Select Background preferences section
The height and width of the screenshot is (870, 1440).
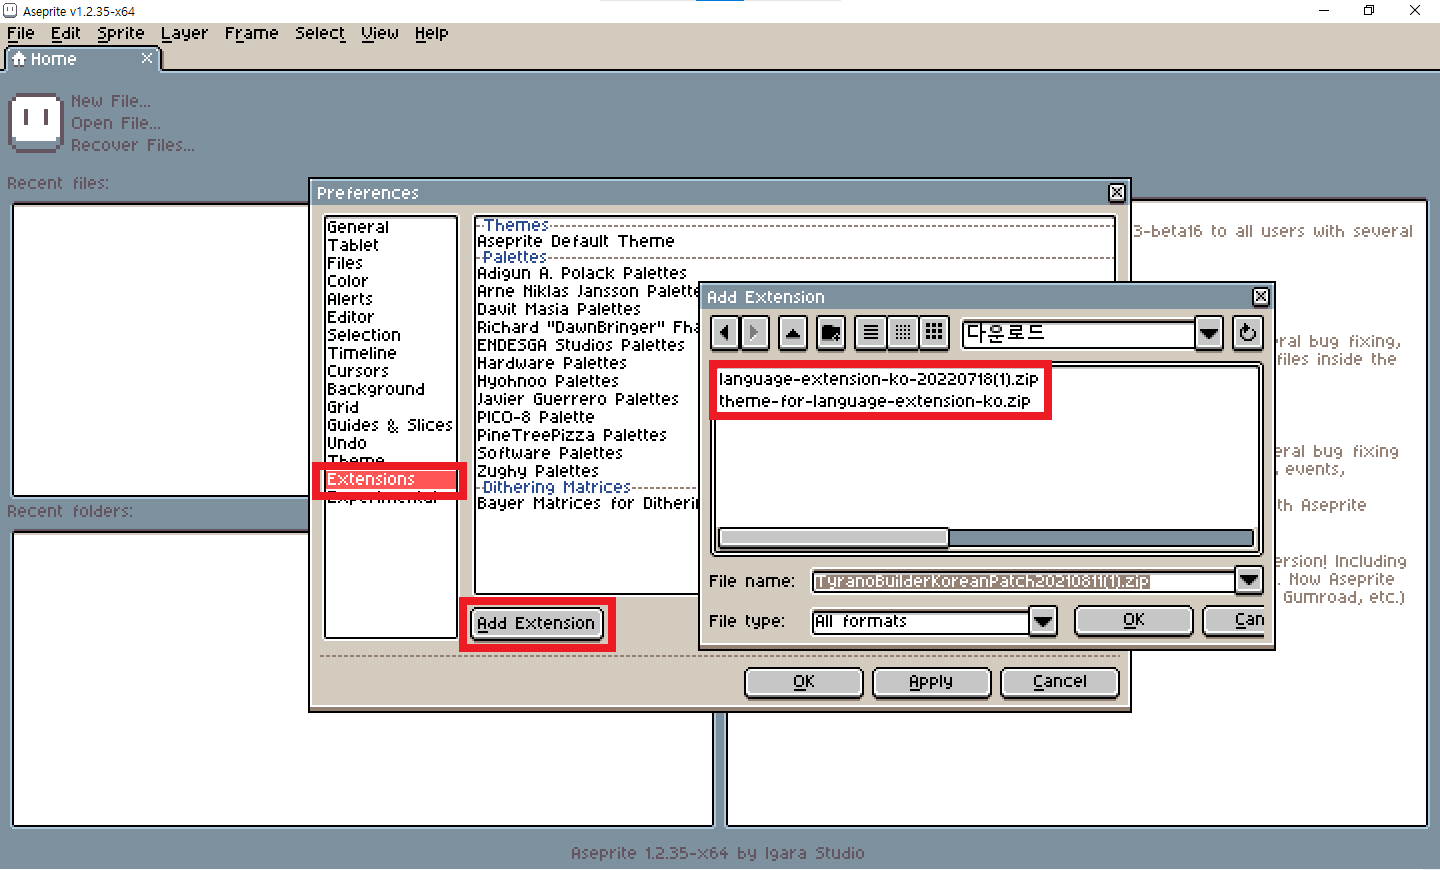pos(391,389)
